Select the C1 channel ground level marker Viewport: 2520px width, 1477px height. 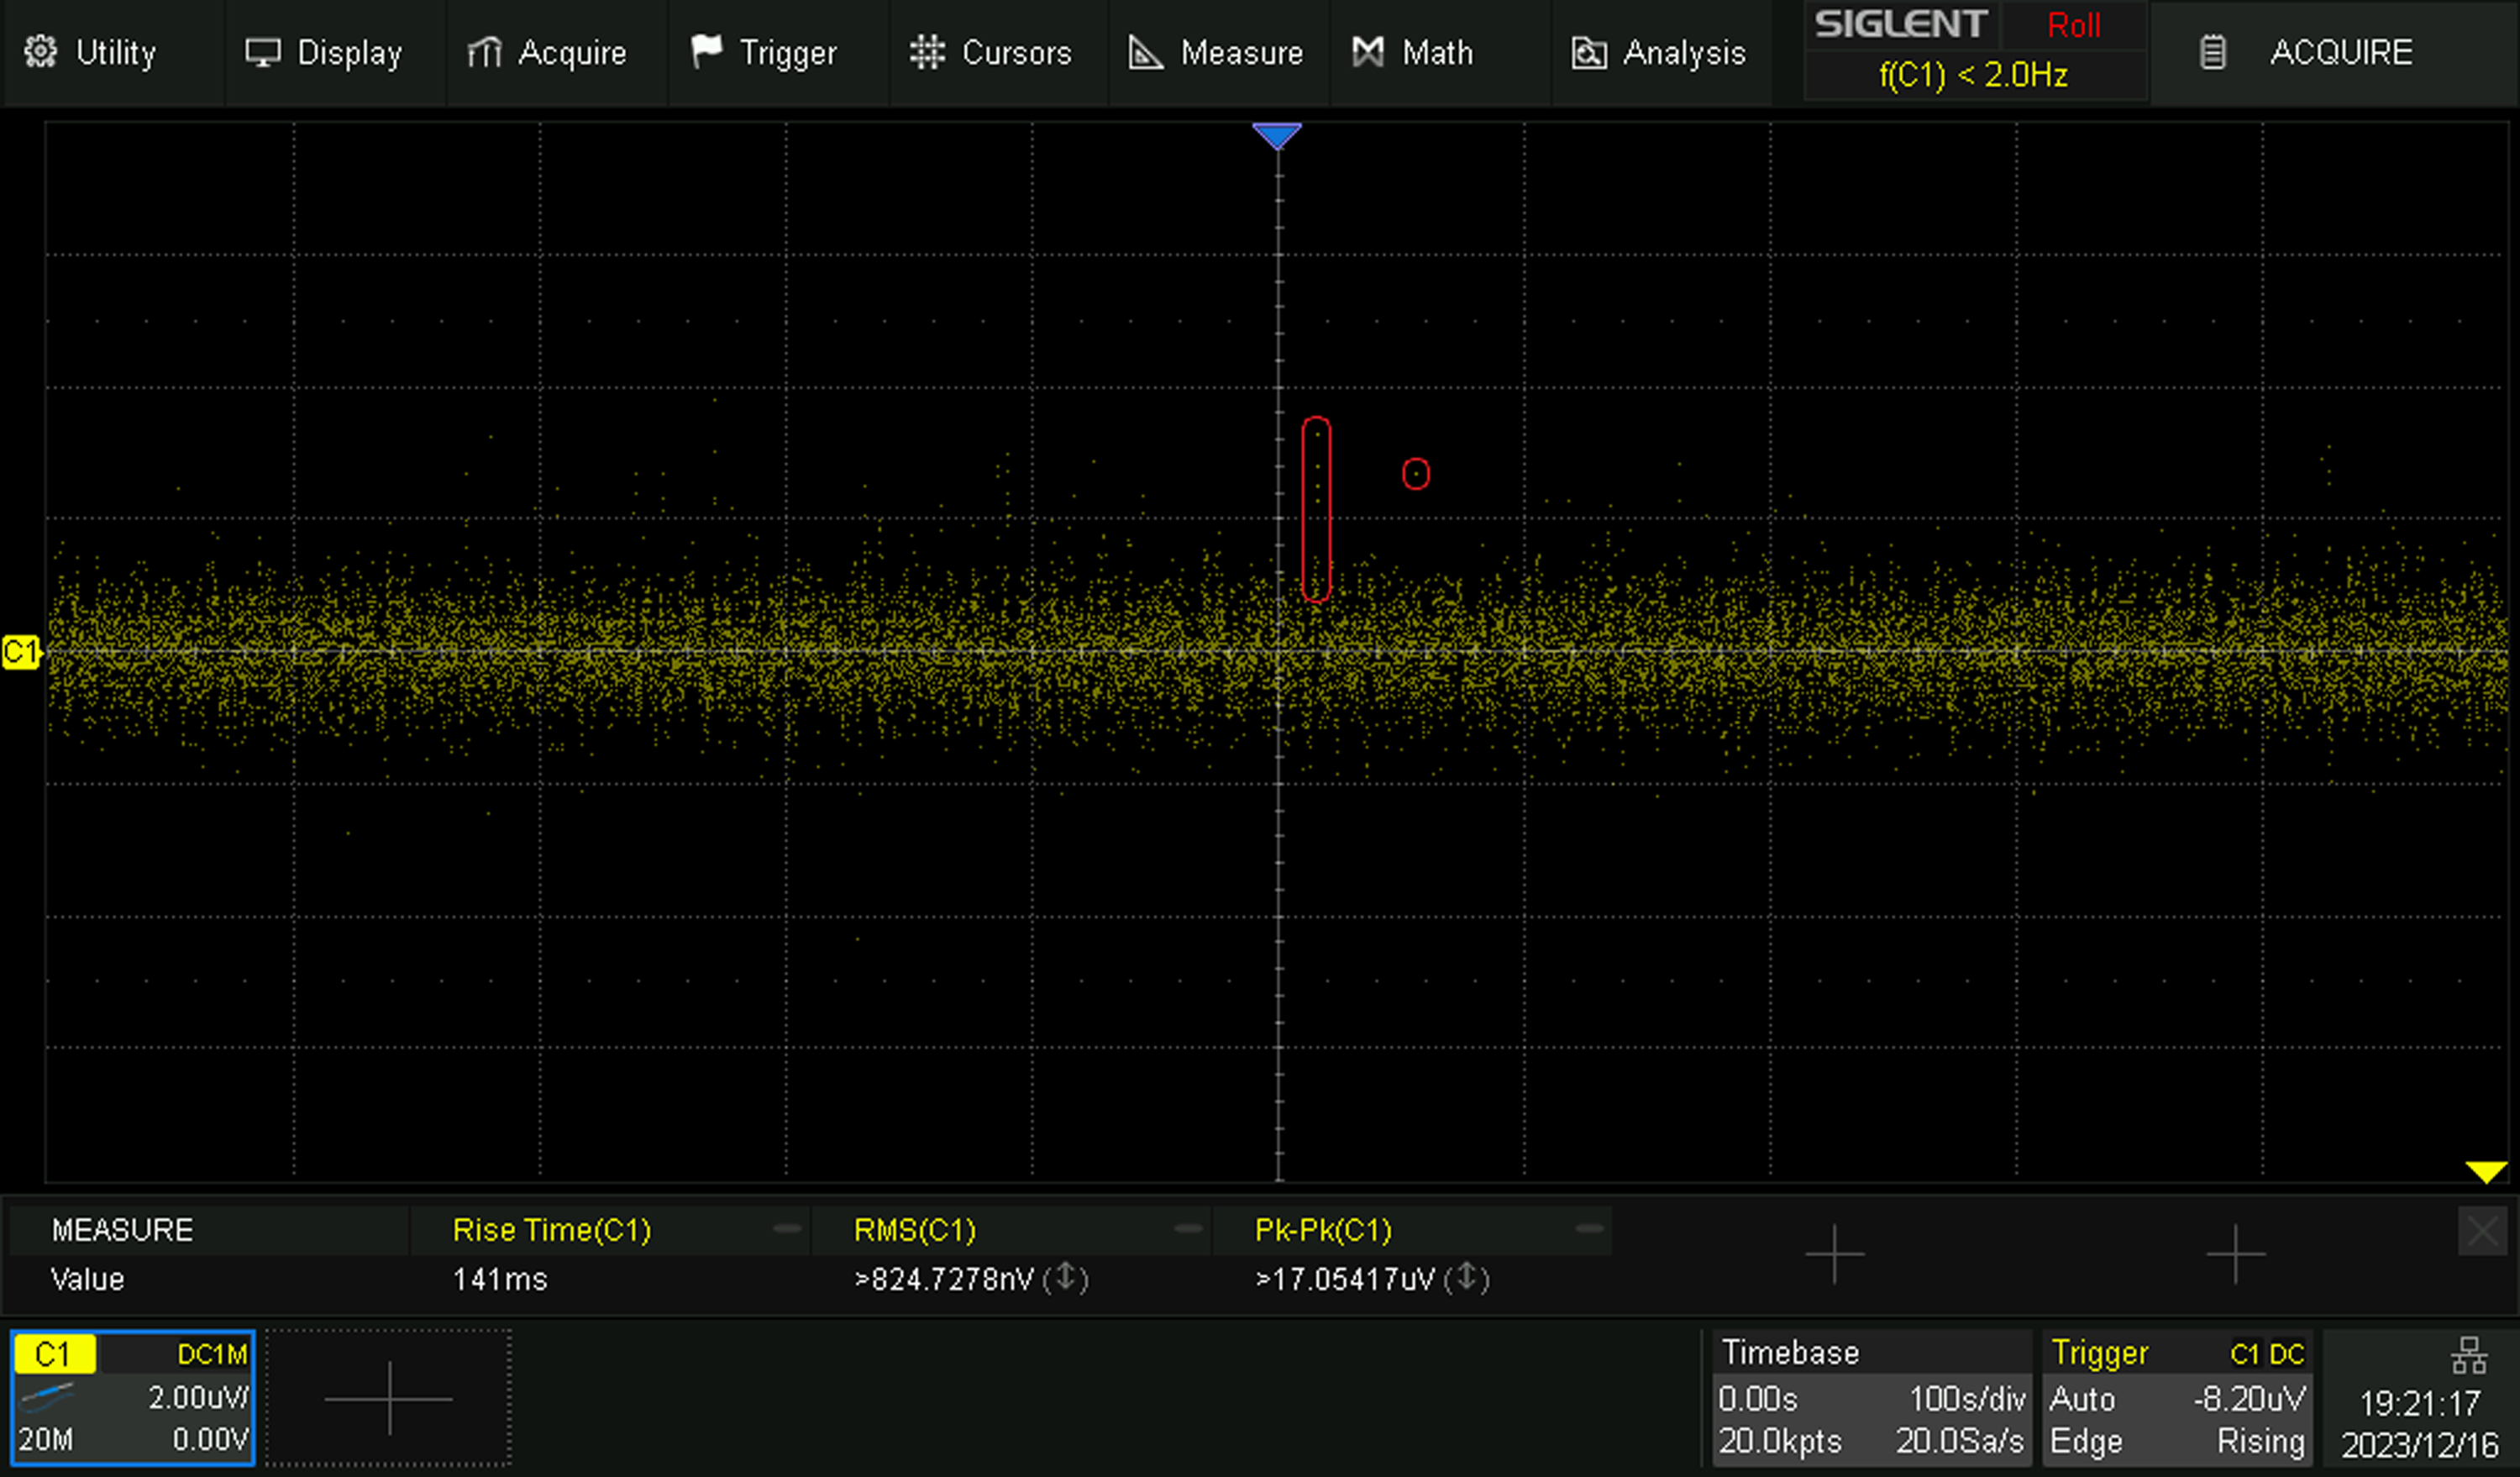pos(21,652)
